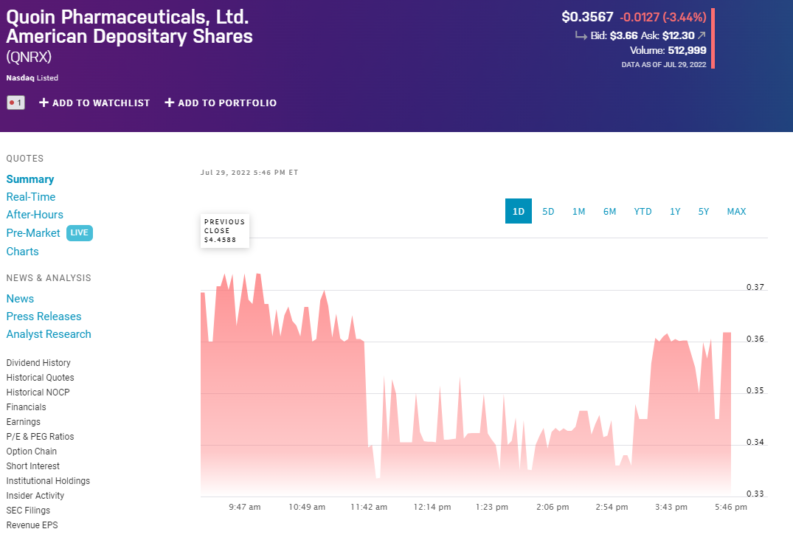Open SEC Filings page

tap(28, 510)
